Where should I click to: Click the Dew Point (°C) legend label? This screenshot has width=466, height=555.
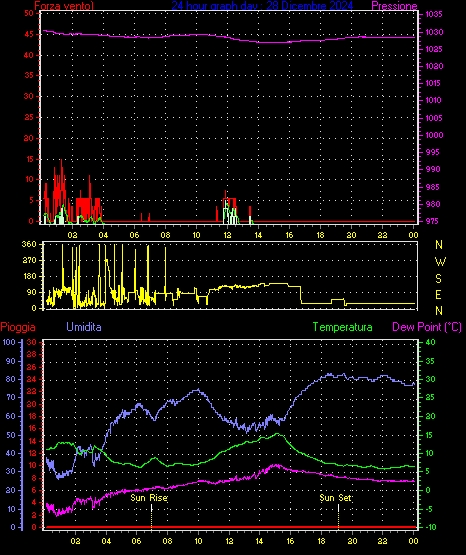click(x=427, y=327)
